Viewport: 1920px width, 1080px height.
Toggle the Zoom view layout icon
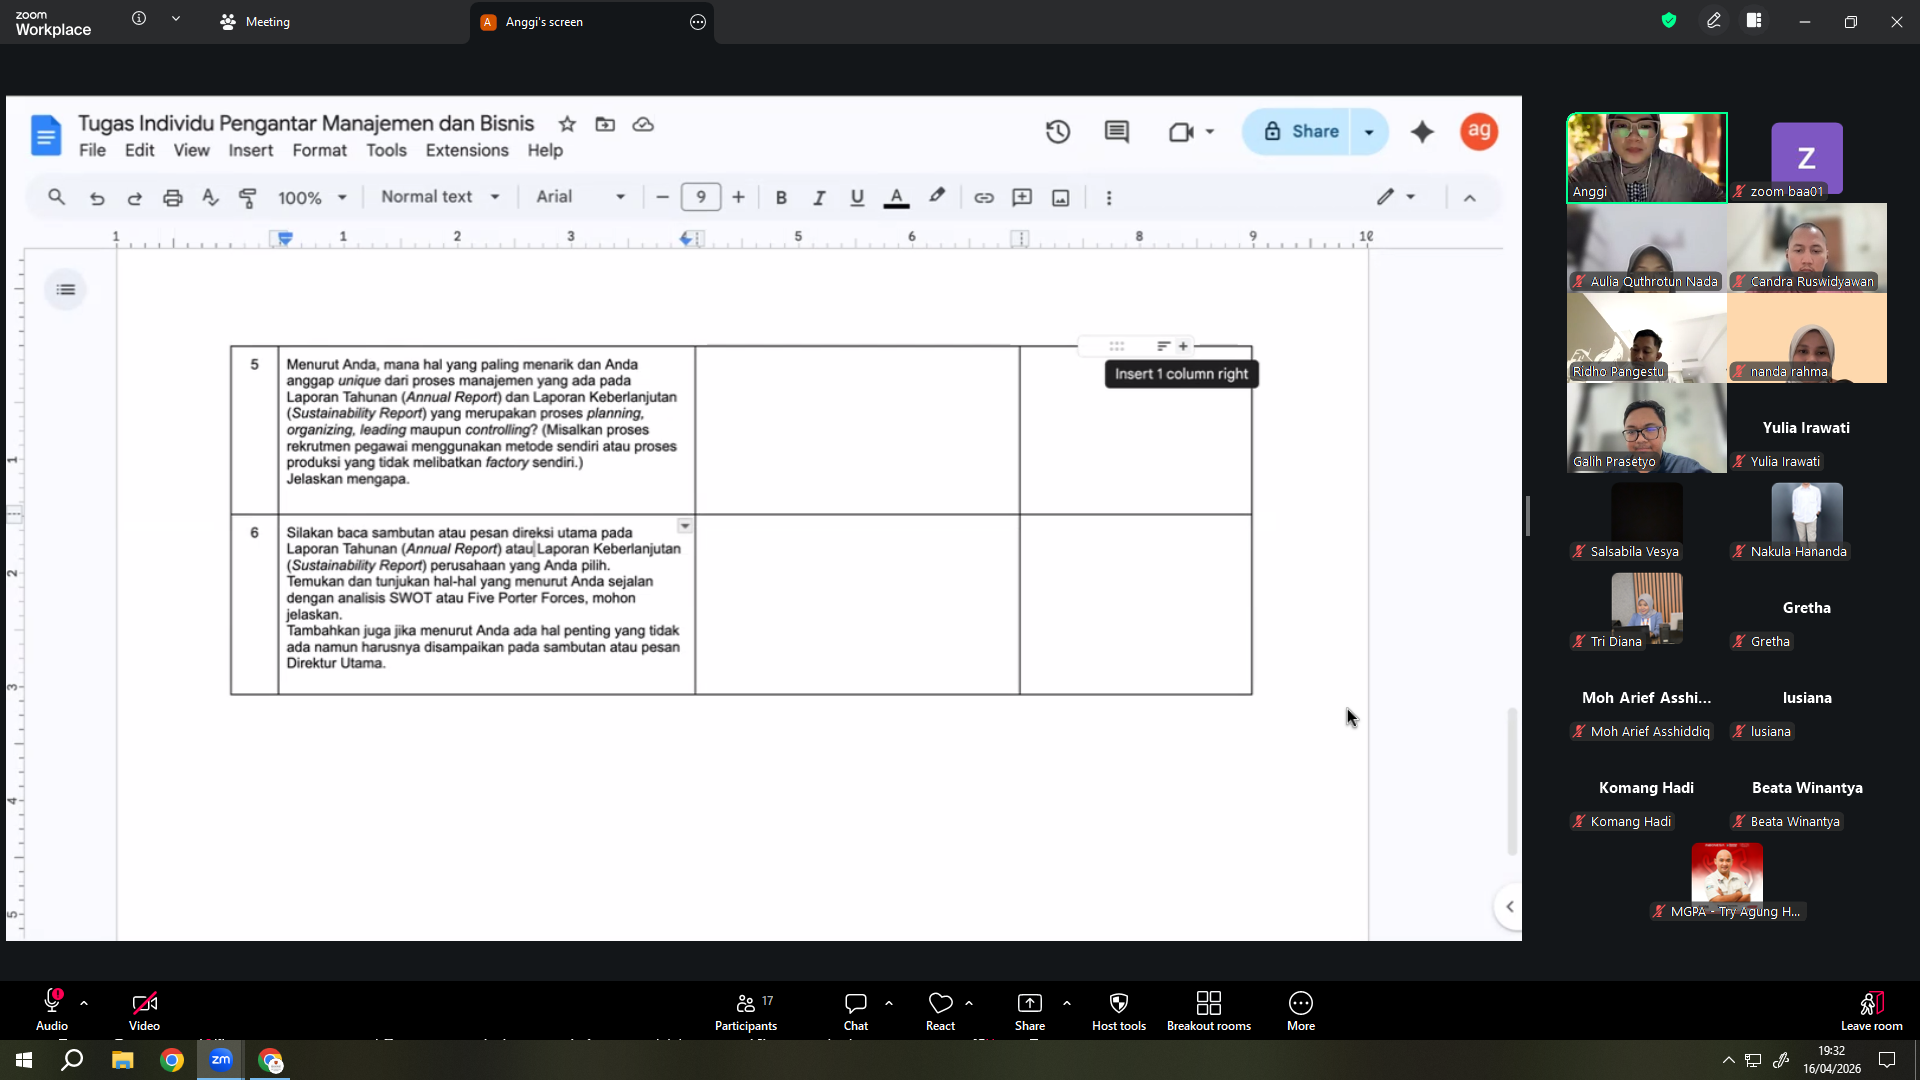(1754, 21)
